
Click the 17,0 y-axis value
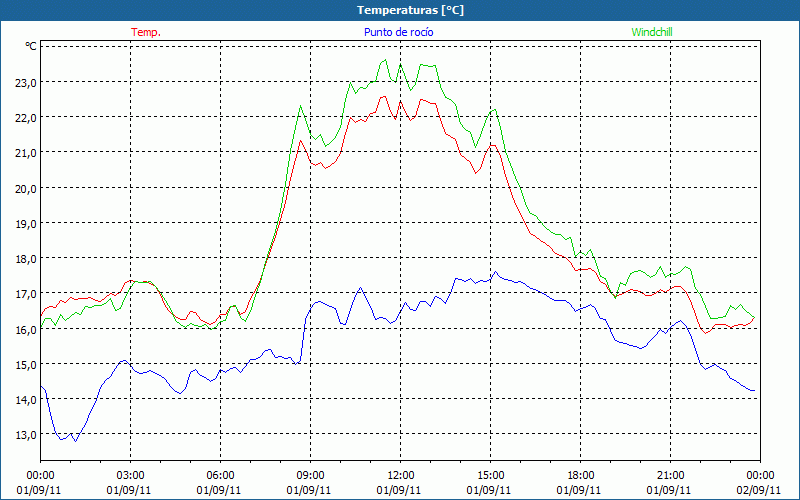click(26, 294)
